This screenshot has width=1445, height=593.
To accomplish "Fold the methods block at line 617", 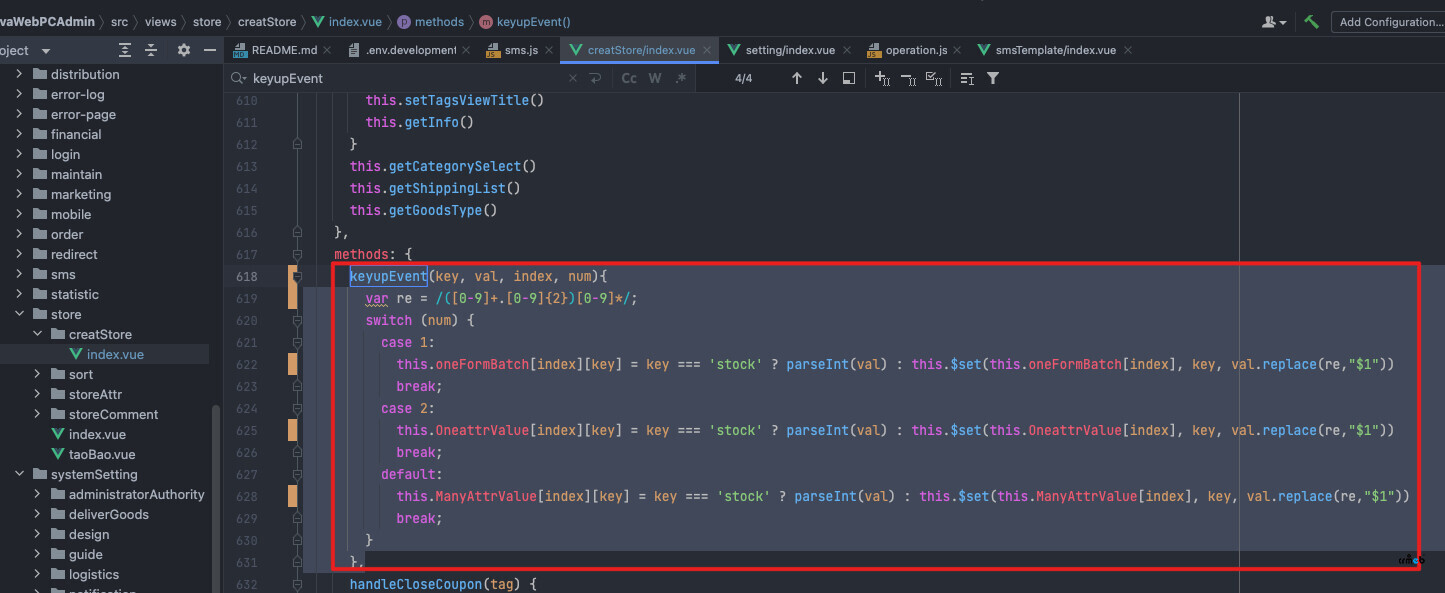I will [x=297, y=254].
